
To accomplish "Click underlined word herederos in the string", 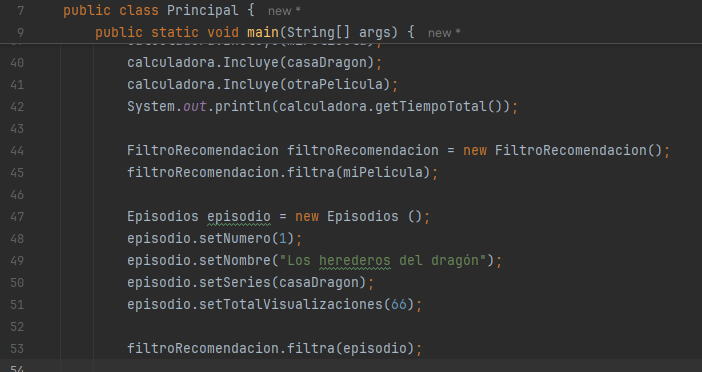I will tap(355, 261).
